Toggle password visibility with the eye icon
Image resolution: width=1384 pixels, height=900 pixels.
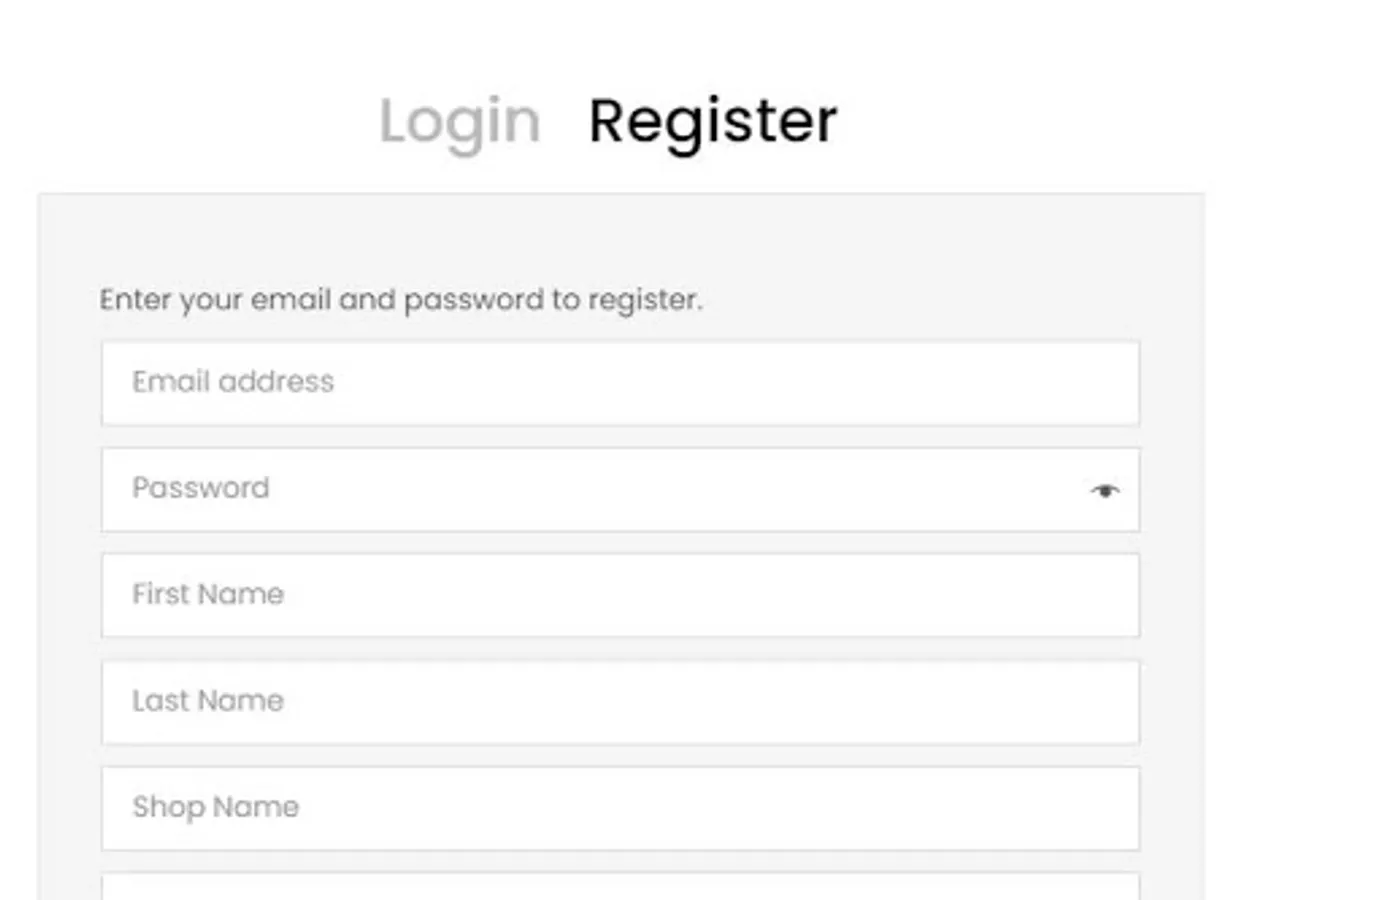pos(1104,490)
